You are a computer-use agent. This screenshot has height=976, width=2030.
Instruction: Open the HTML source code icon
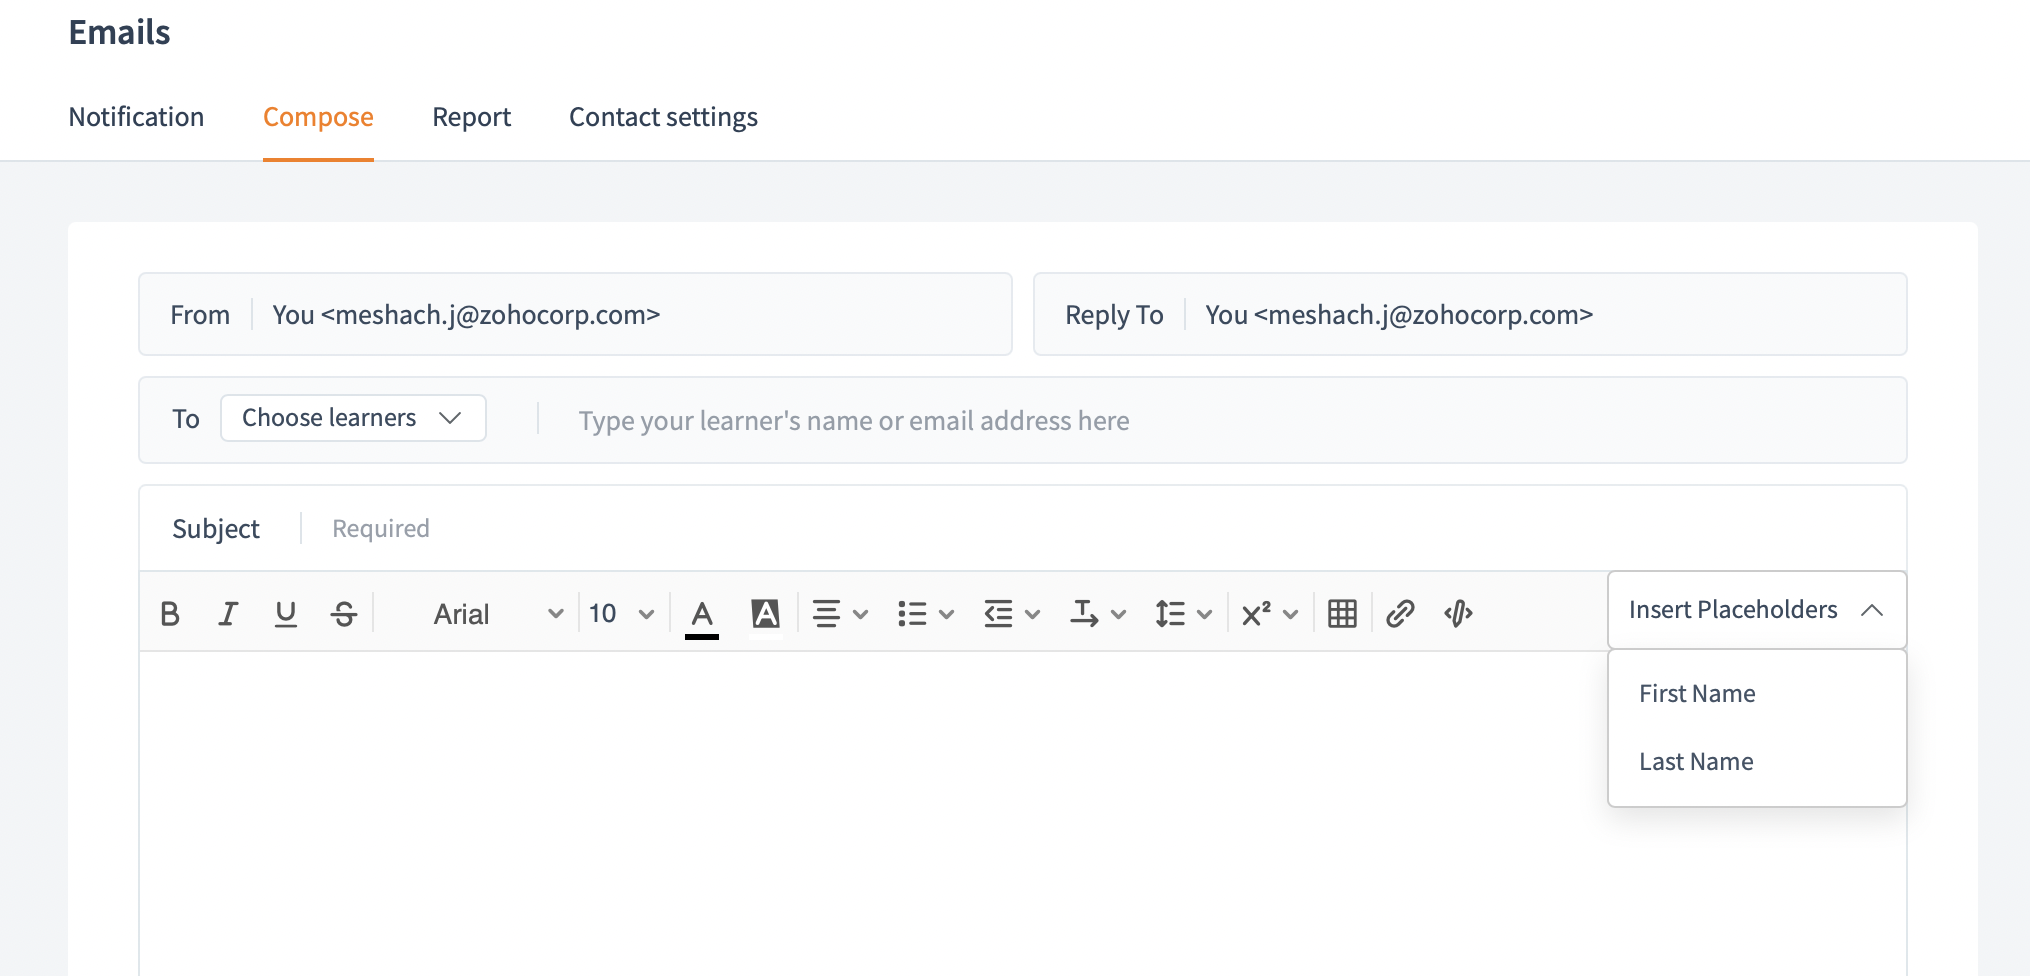click(x=1458, y=613)
